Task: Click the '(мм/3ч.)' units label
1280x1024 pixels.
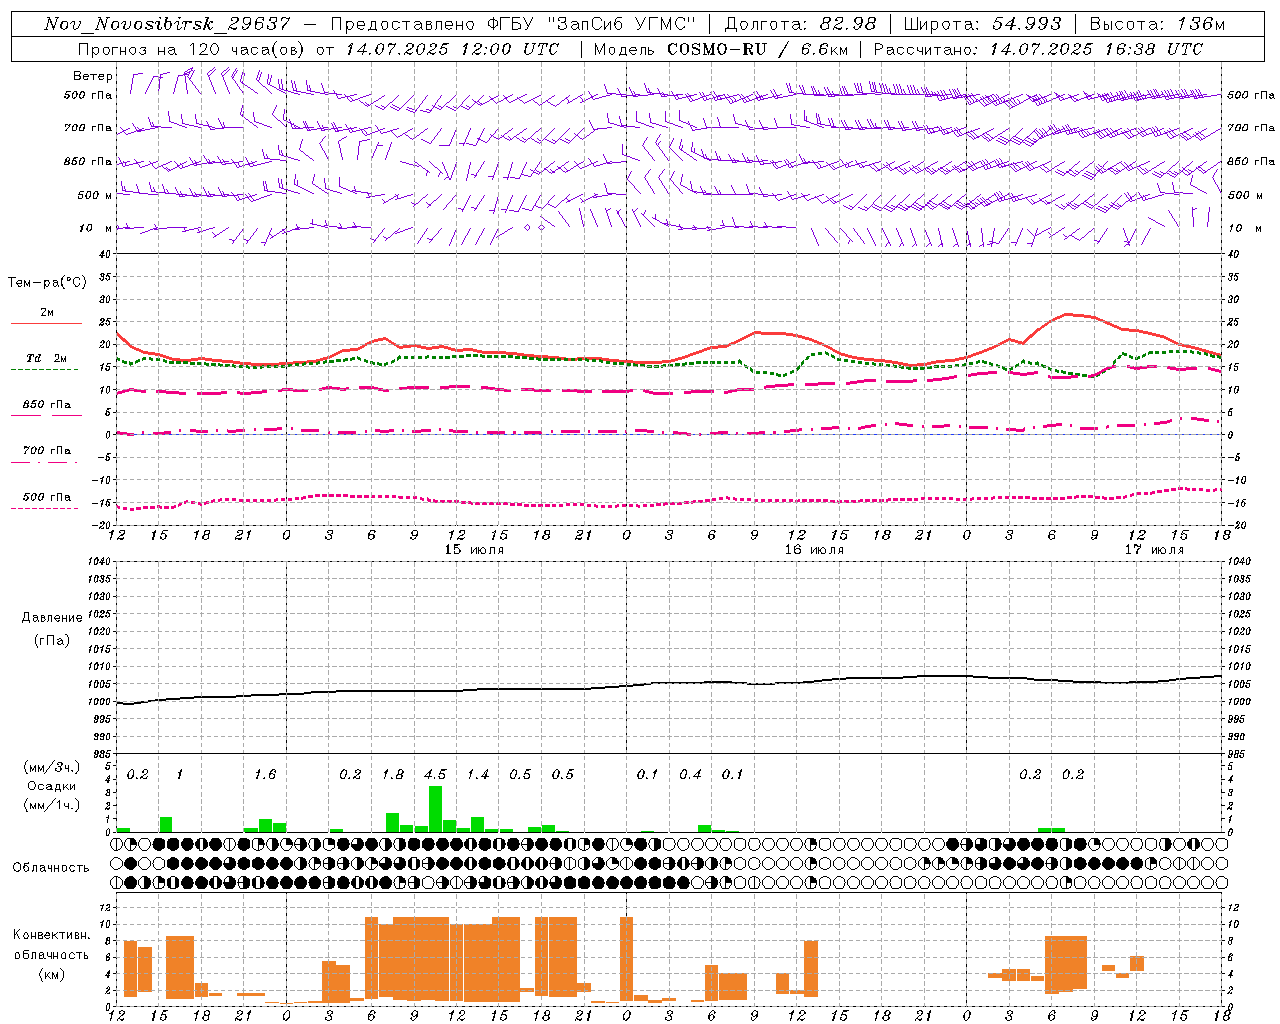Action: (52, 767)
